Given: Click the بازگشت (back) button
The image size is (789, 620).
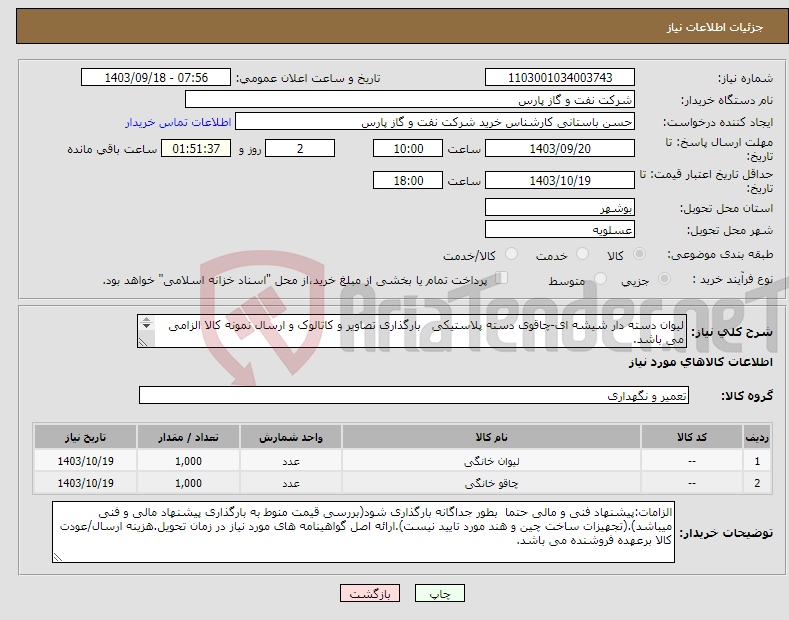Looking at the screenshot, I should tap(370, 593).
